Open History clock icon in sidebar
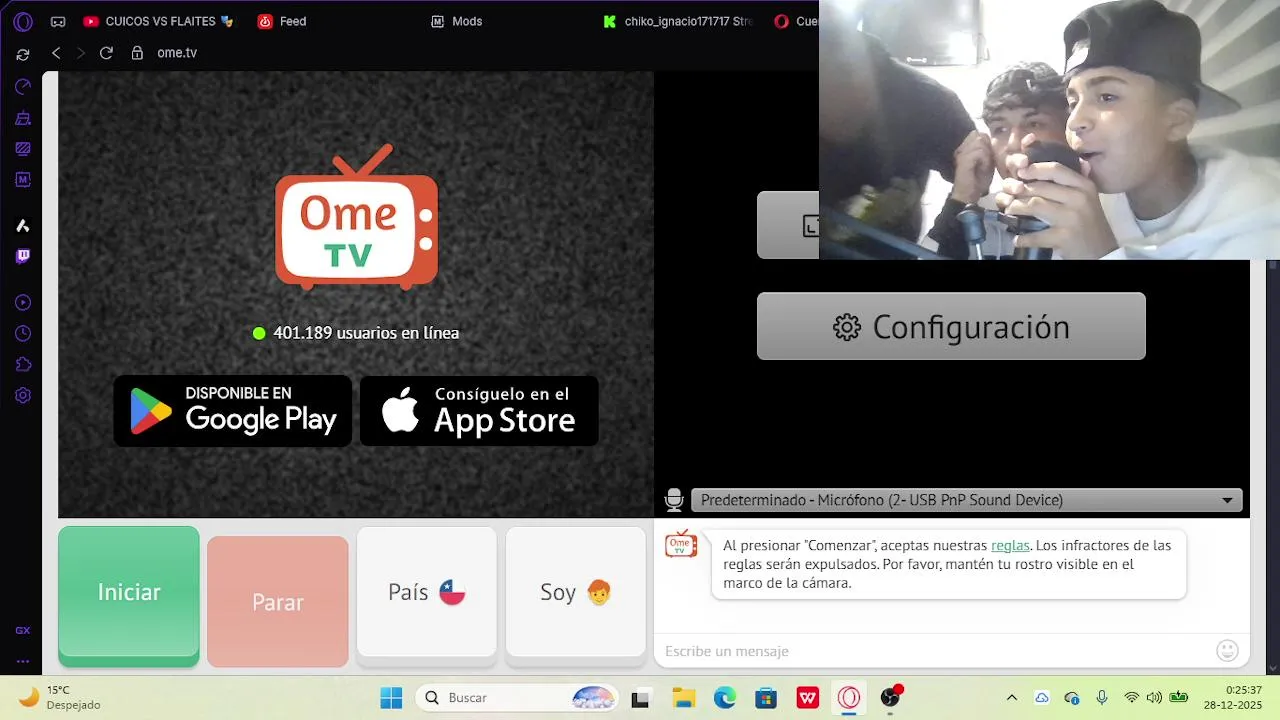1280x720 pixels. pos(23,333)
